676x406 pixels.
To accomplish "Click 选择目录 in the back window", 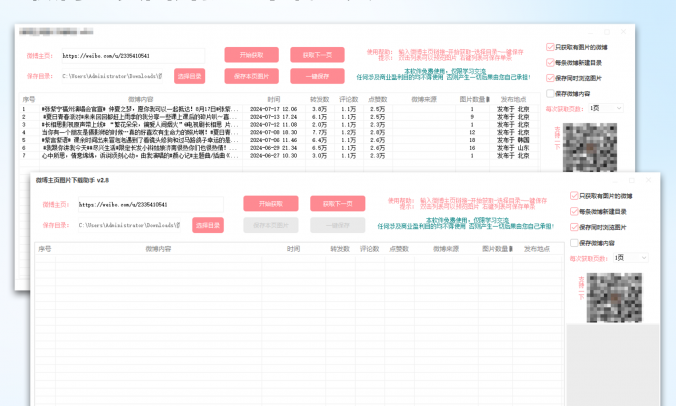I will [189, 75].
